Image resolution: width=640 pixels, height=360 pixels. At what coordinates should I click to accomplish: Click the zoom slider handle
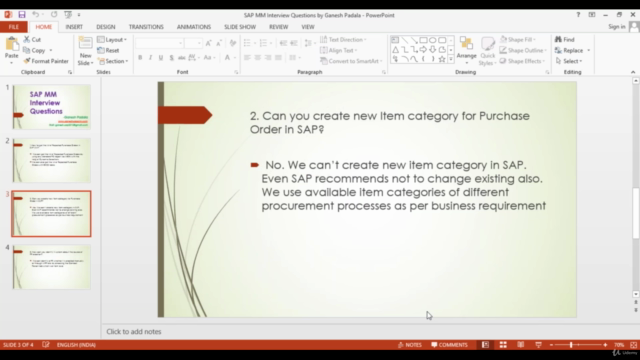(571, 345)
